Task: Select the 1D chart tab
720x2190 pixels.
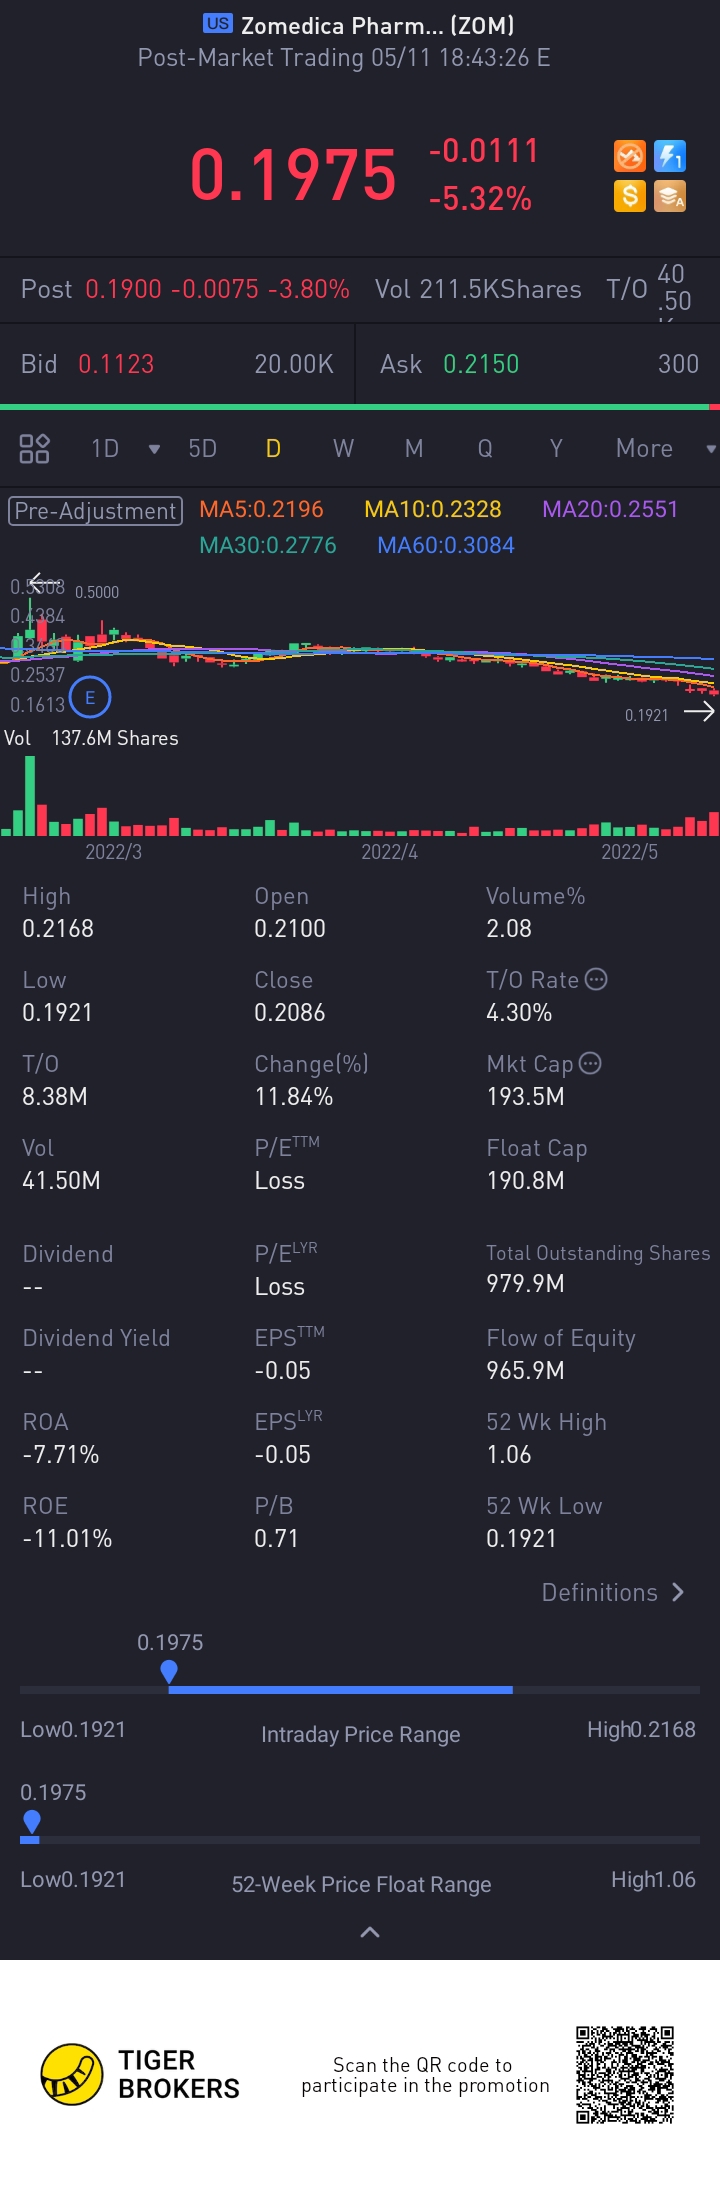Action: (105, 448)
